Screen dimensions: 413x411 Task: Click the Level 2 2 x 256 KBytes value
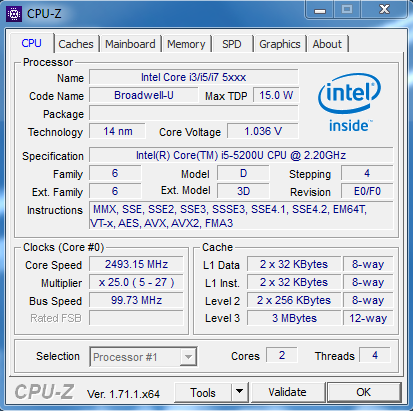(x=294, y=300)
